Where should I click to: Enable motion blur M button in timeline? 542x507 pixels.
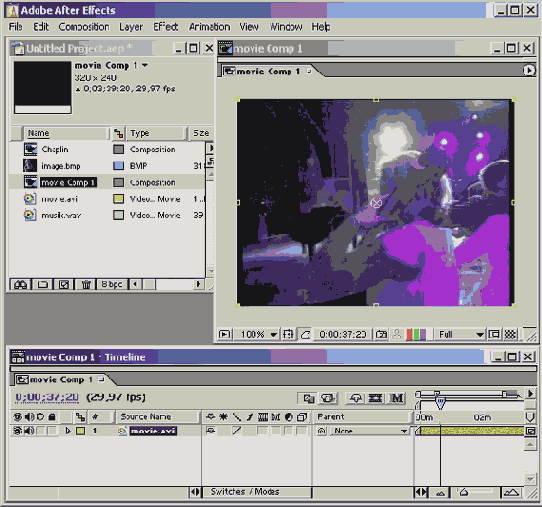point(396,398)
